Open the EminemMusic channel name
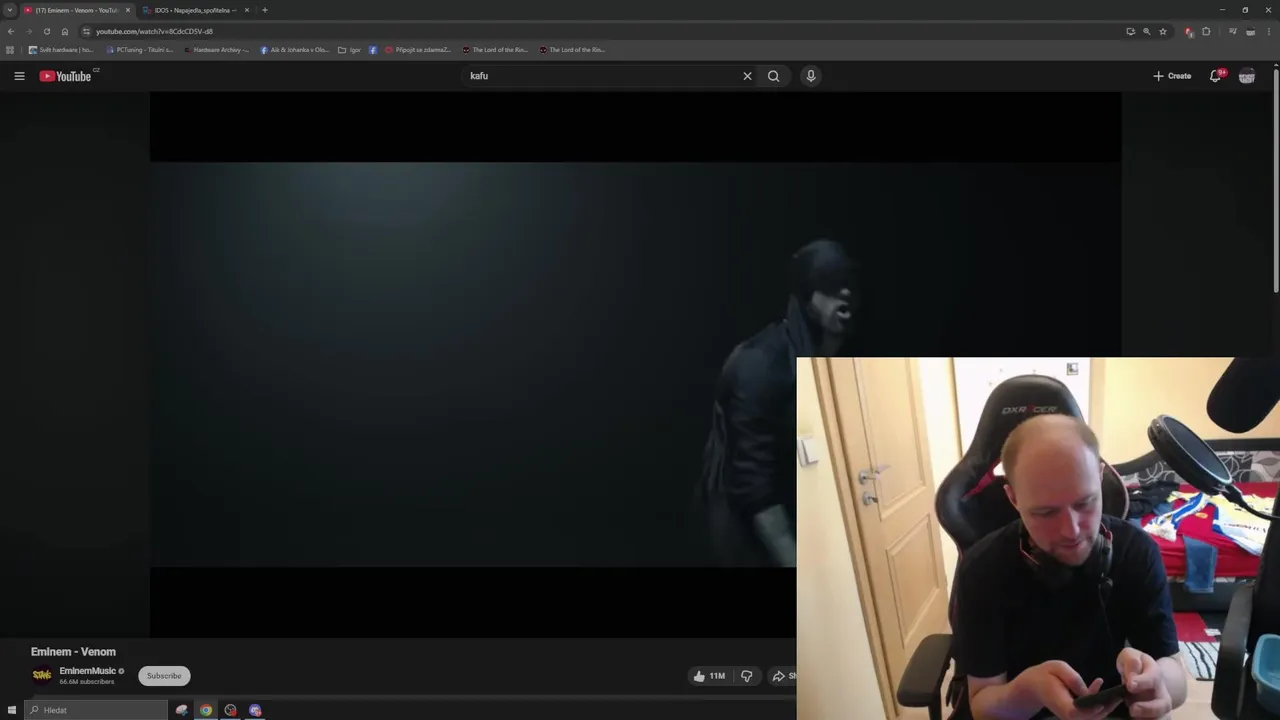Image resolution: width=1280 pixels, height=720 pixels. [x=88, y=671]
